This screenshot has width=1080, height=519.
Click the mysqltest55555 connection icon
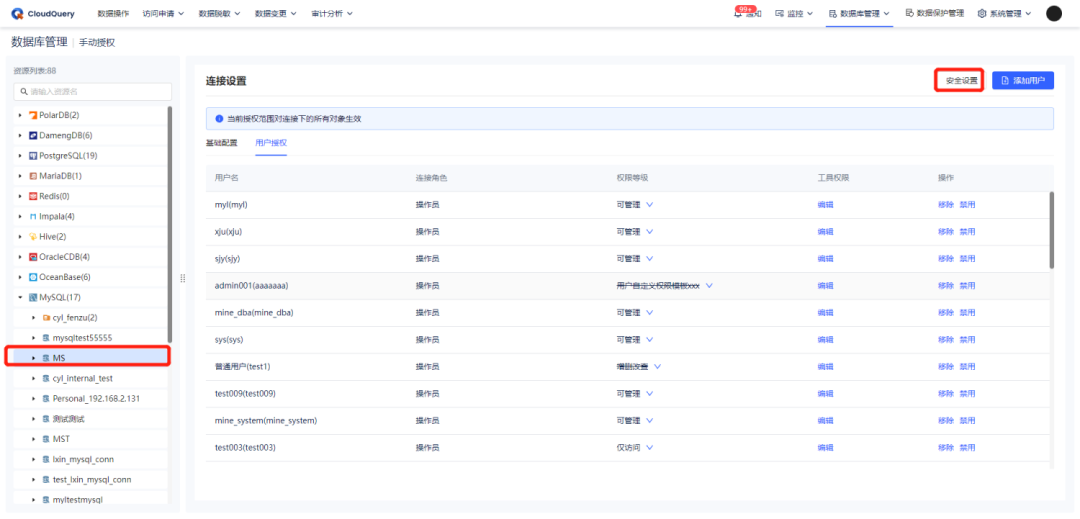[46, 338]
